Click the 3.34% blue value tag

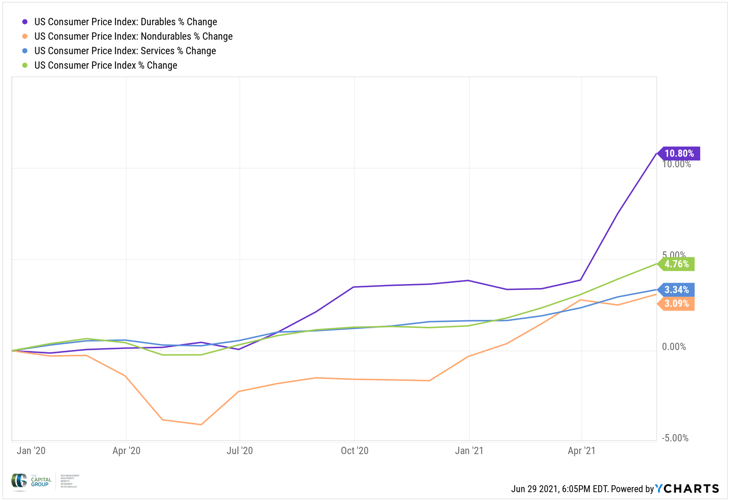677,290
